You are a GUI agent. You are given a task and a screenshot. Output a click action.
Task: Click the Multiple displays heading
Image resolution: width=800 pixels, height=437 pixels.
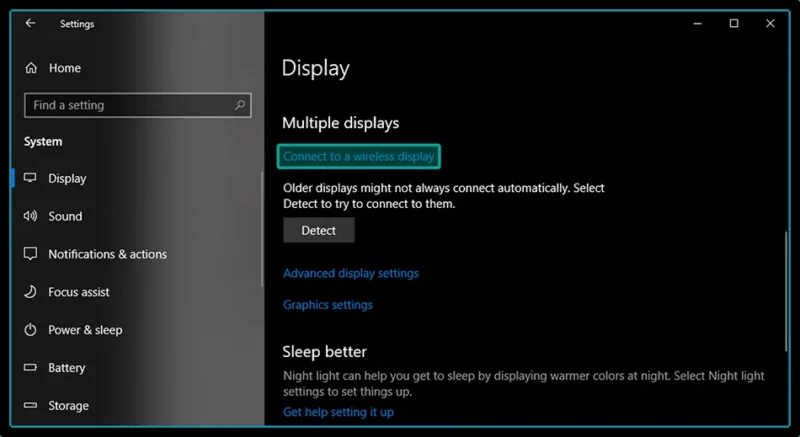coord(340,123)
